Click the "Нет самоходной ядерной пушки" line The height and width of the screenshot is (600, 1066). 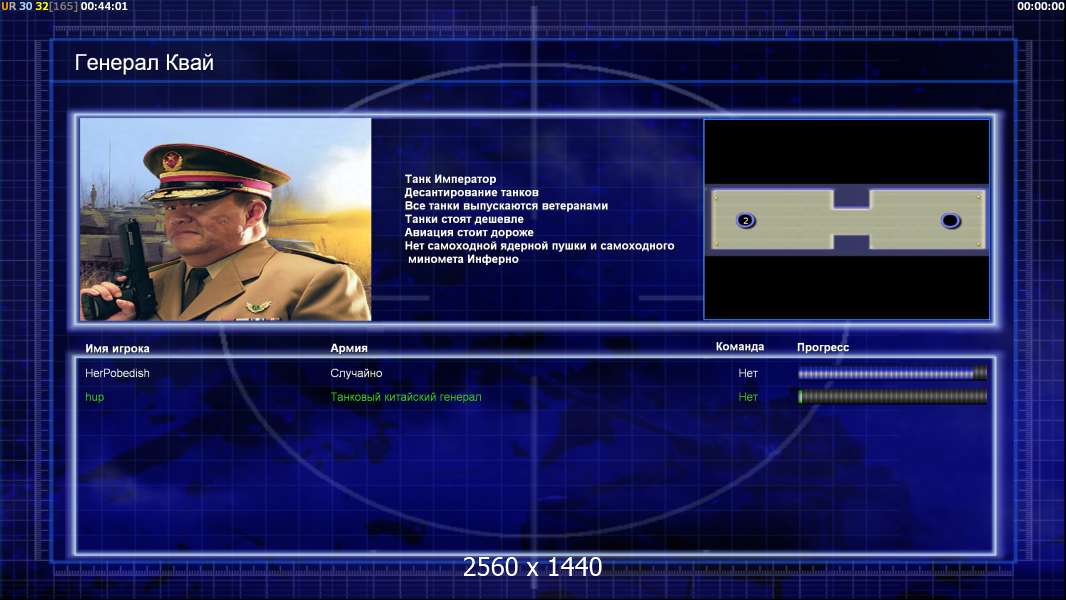(539, 245)
